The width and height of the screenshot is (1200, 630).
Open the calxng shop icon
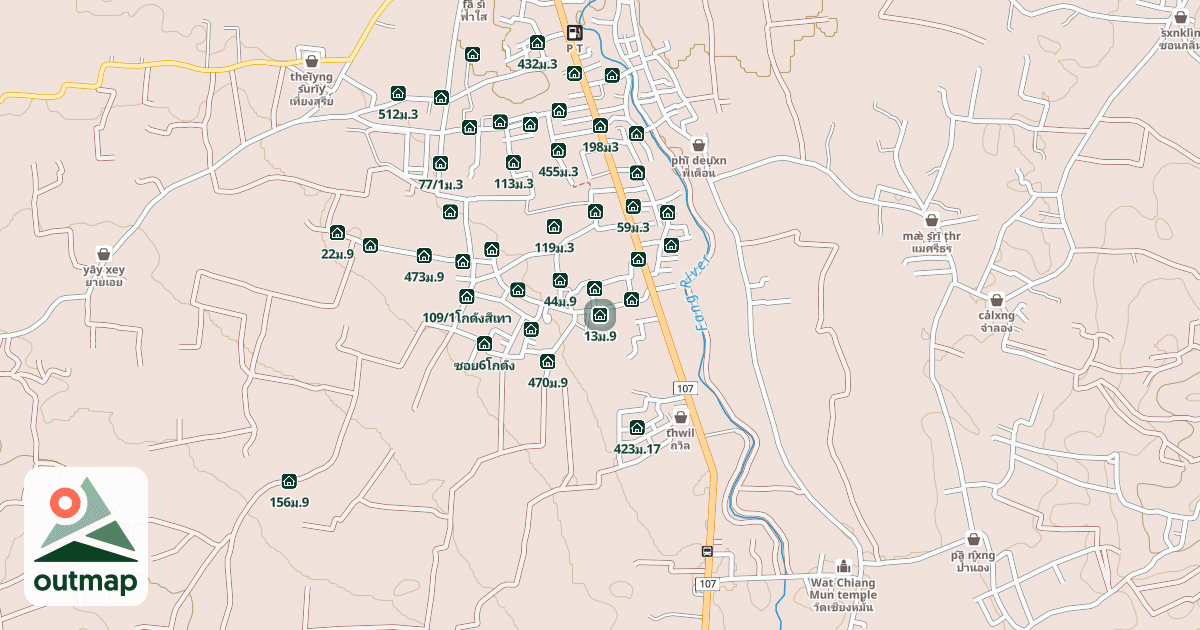coord(997,299)
